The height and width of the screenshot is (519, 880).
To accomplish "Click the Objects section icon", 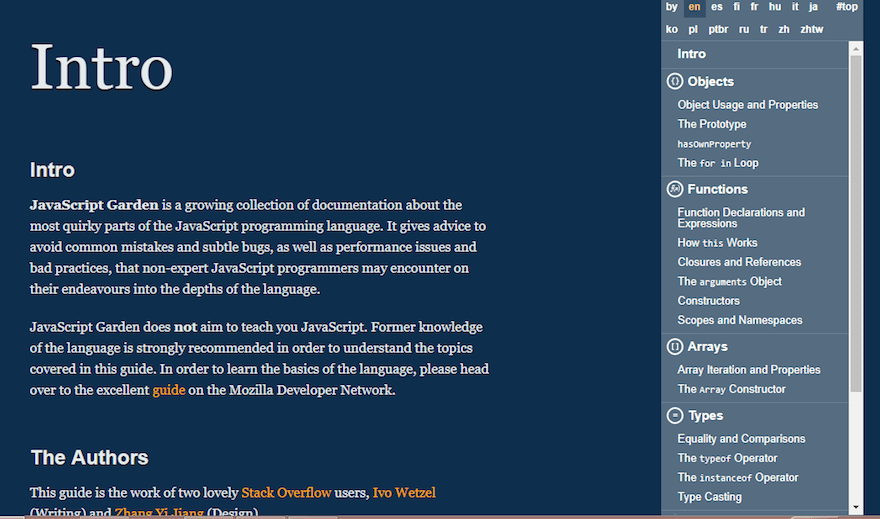I will [675, 81].
